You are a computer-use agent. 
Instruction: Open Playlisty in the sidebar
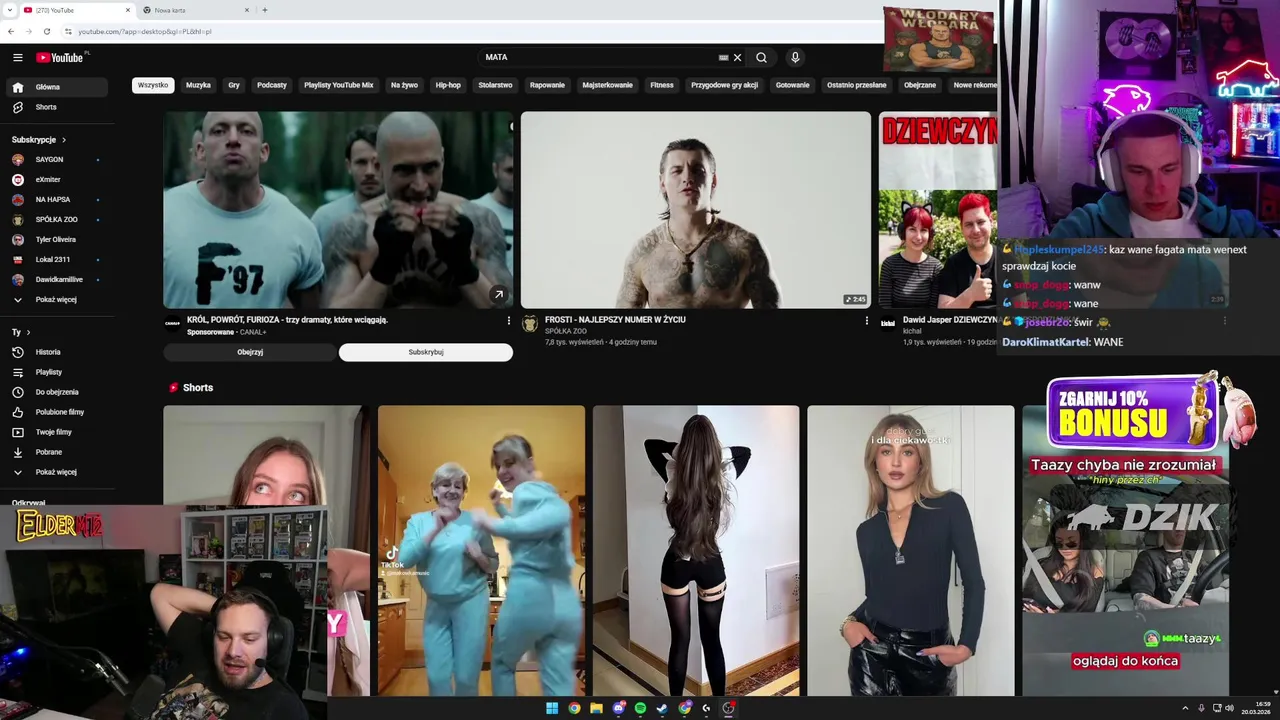coord(56,372)
